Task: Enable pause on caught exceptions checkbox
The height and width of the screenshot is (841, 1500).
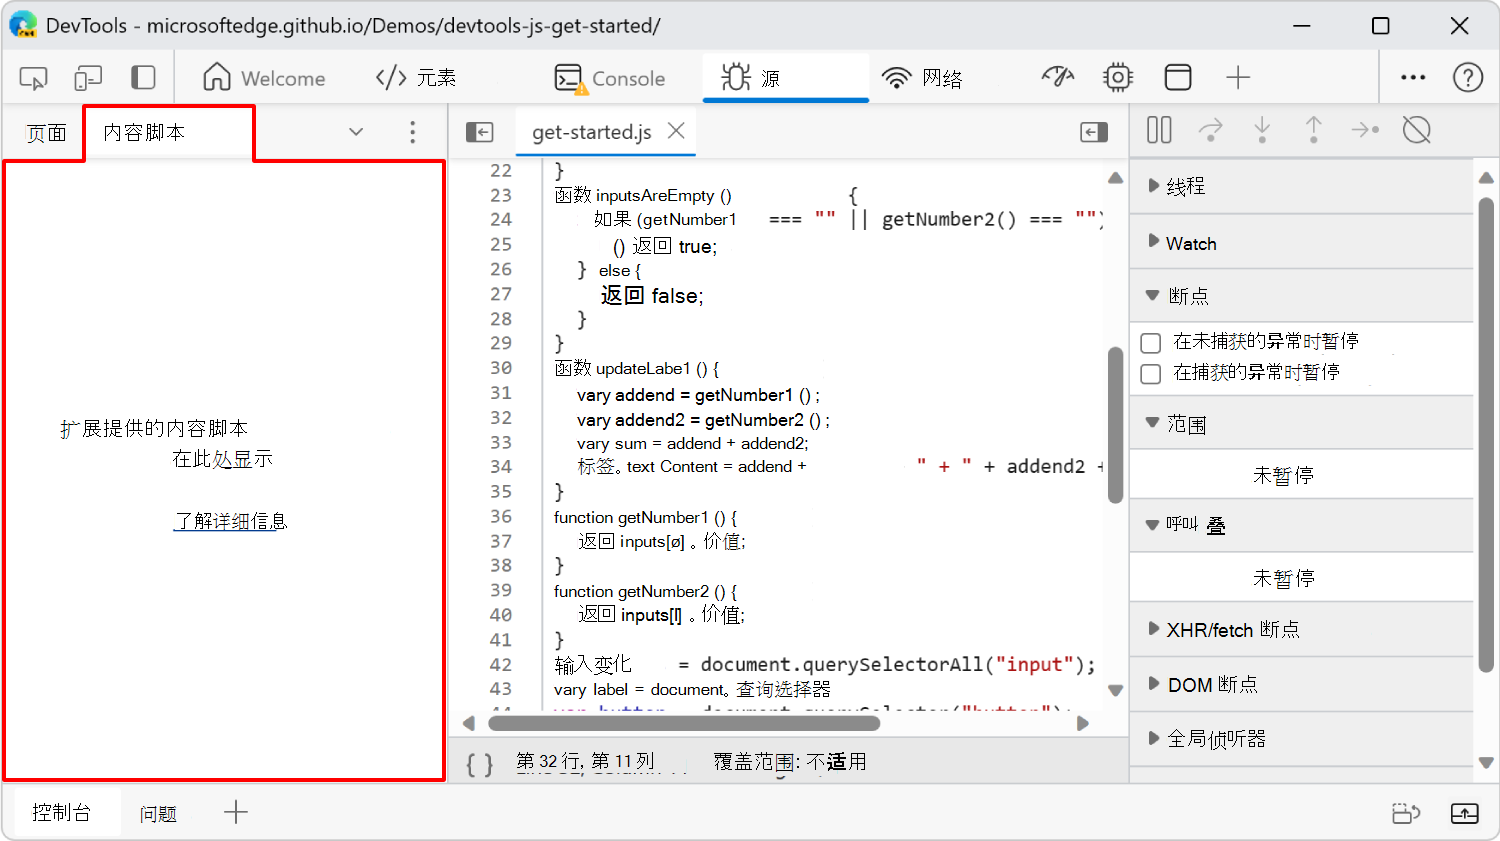Action: (x=1151, y=374)
